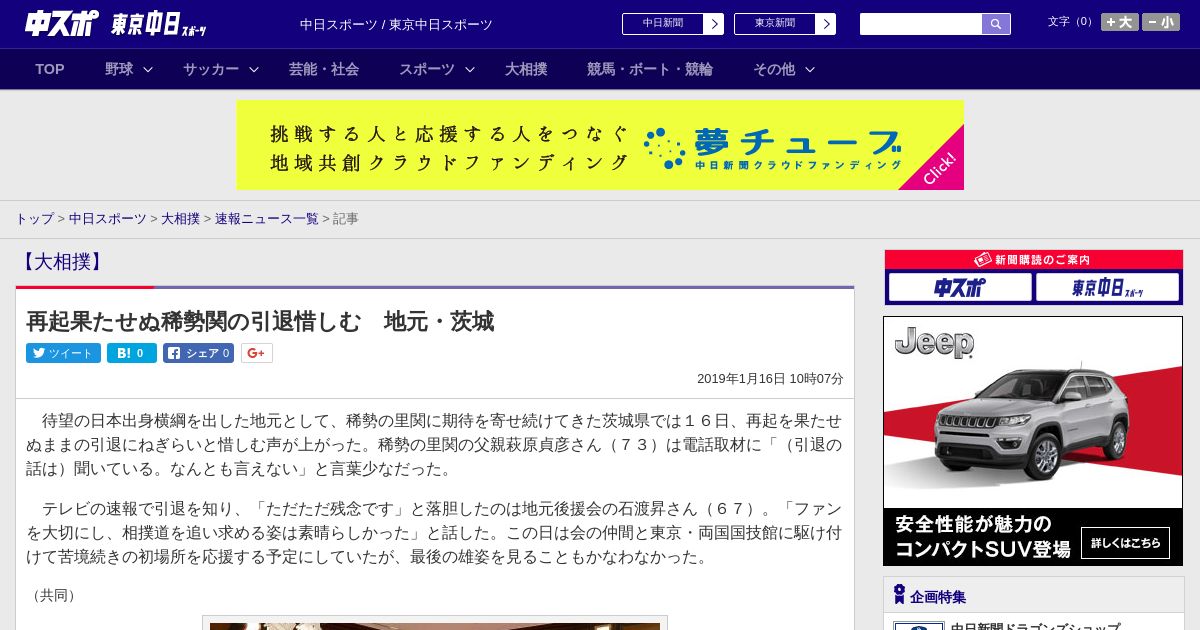Click the 新聞購読 東京中日スポーツ button
The width and height of the screenshot is (1200, 630).
(1107, 287)
